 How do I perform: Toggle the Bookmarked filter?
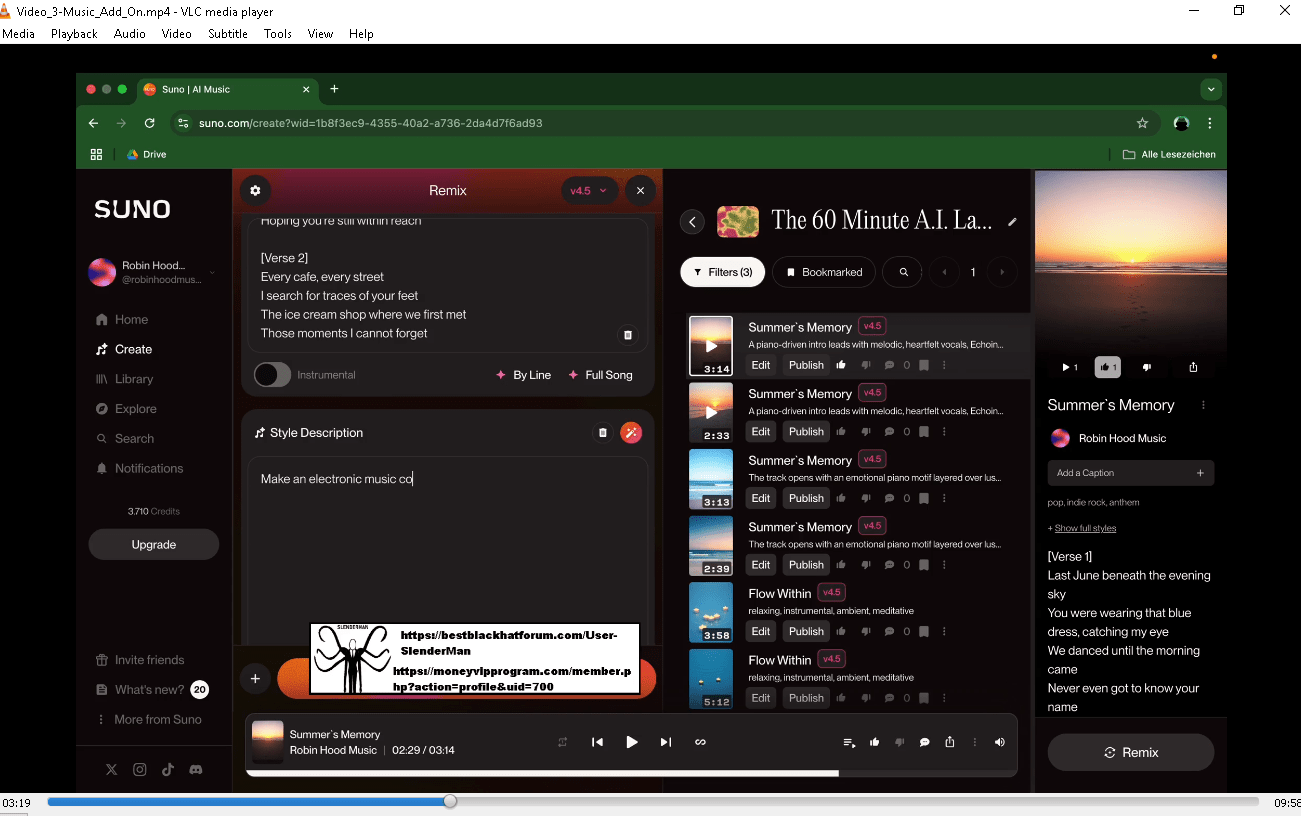[824, 272]
